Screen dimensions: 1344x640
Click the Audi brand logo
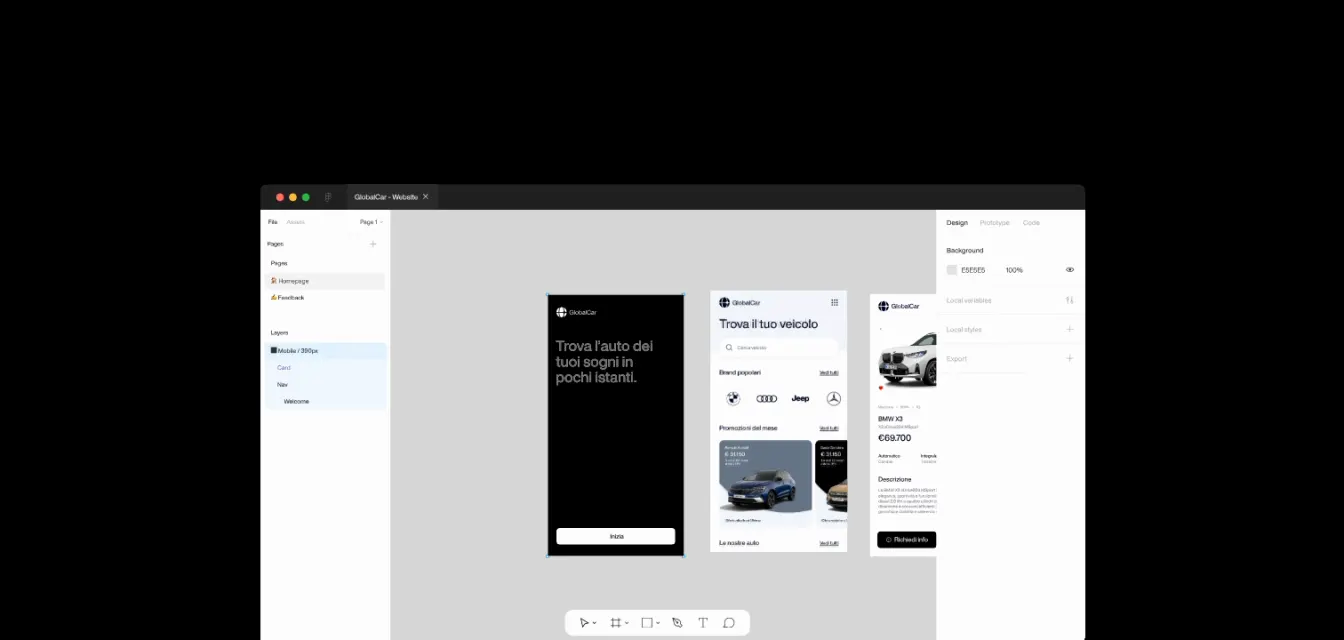pyautogui.click(x=767, y=399)
